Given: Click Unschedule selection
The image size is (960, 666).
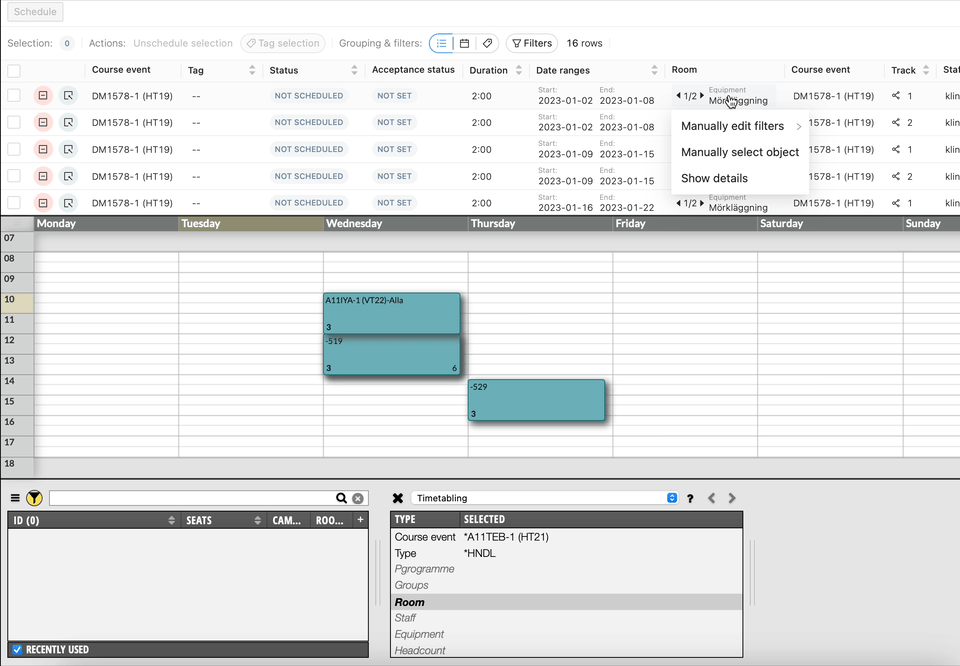Looking at the screenshot, I should (x=183, y=43).
